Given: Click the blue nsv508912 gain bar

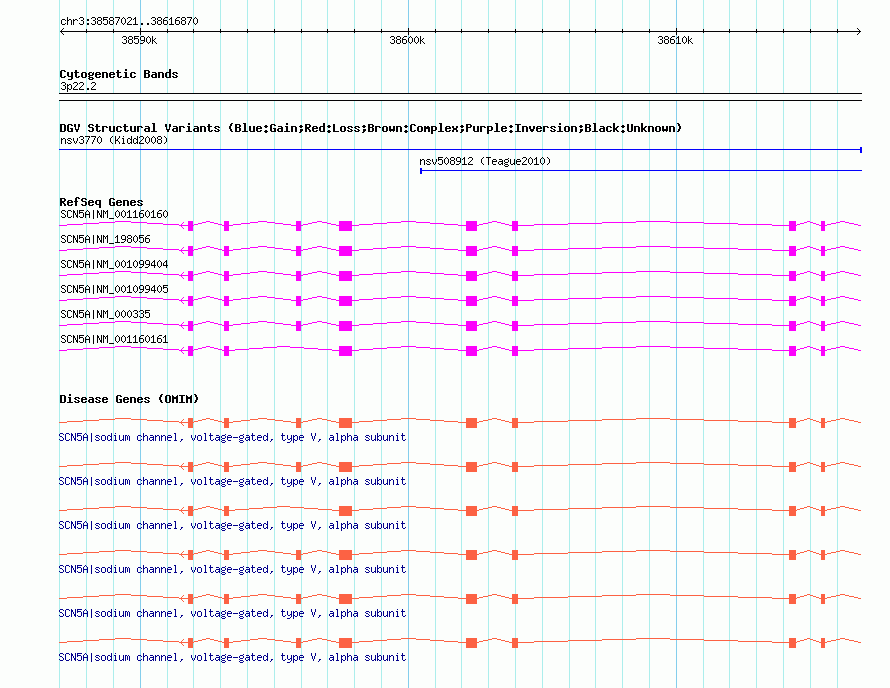Looking at the screenshot, I should [x=641, y=170].
